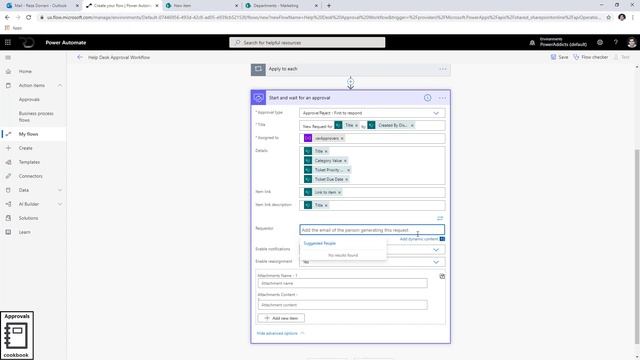Focus the Requestor email input field

[x=372, y=230]
